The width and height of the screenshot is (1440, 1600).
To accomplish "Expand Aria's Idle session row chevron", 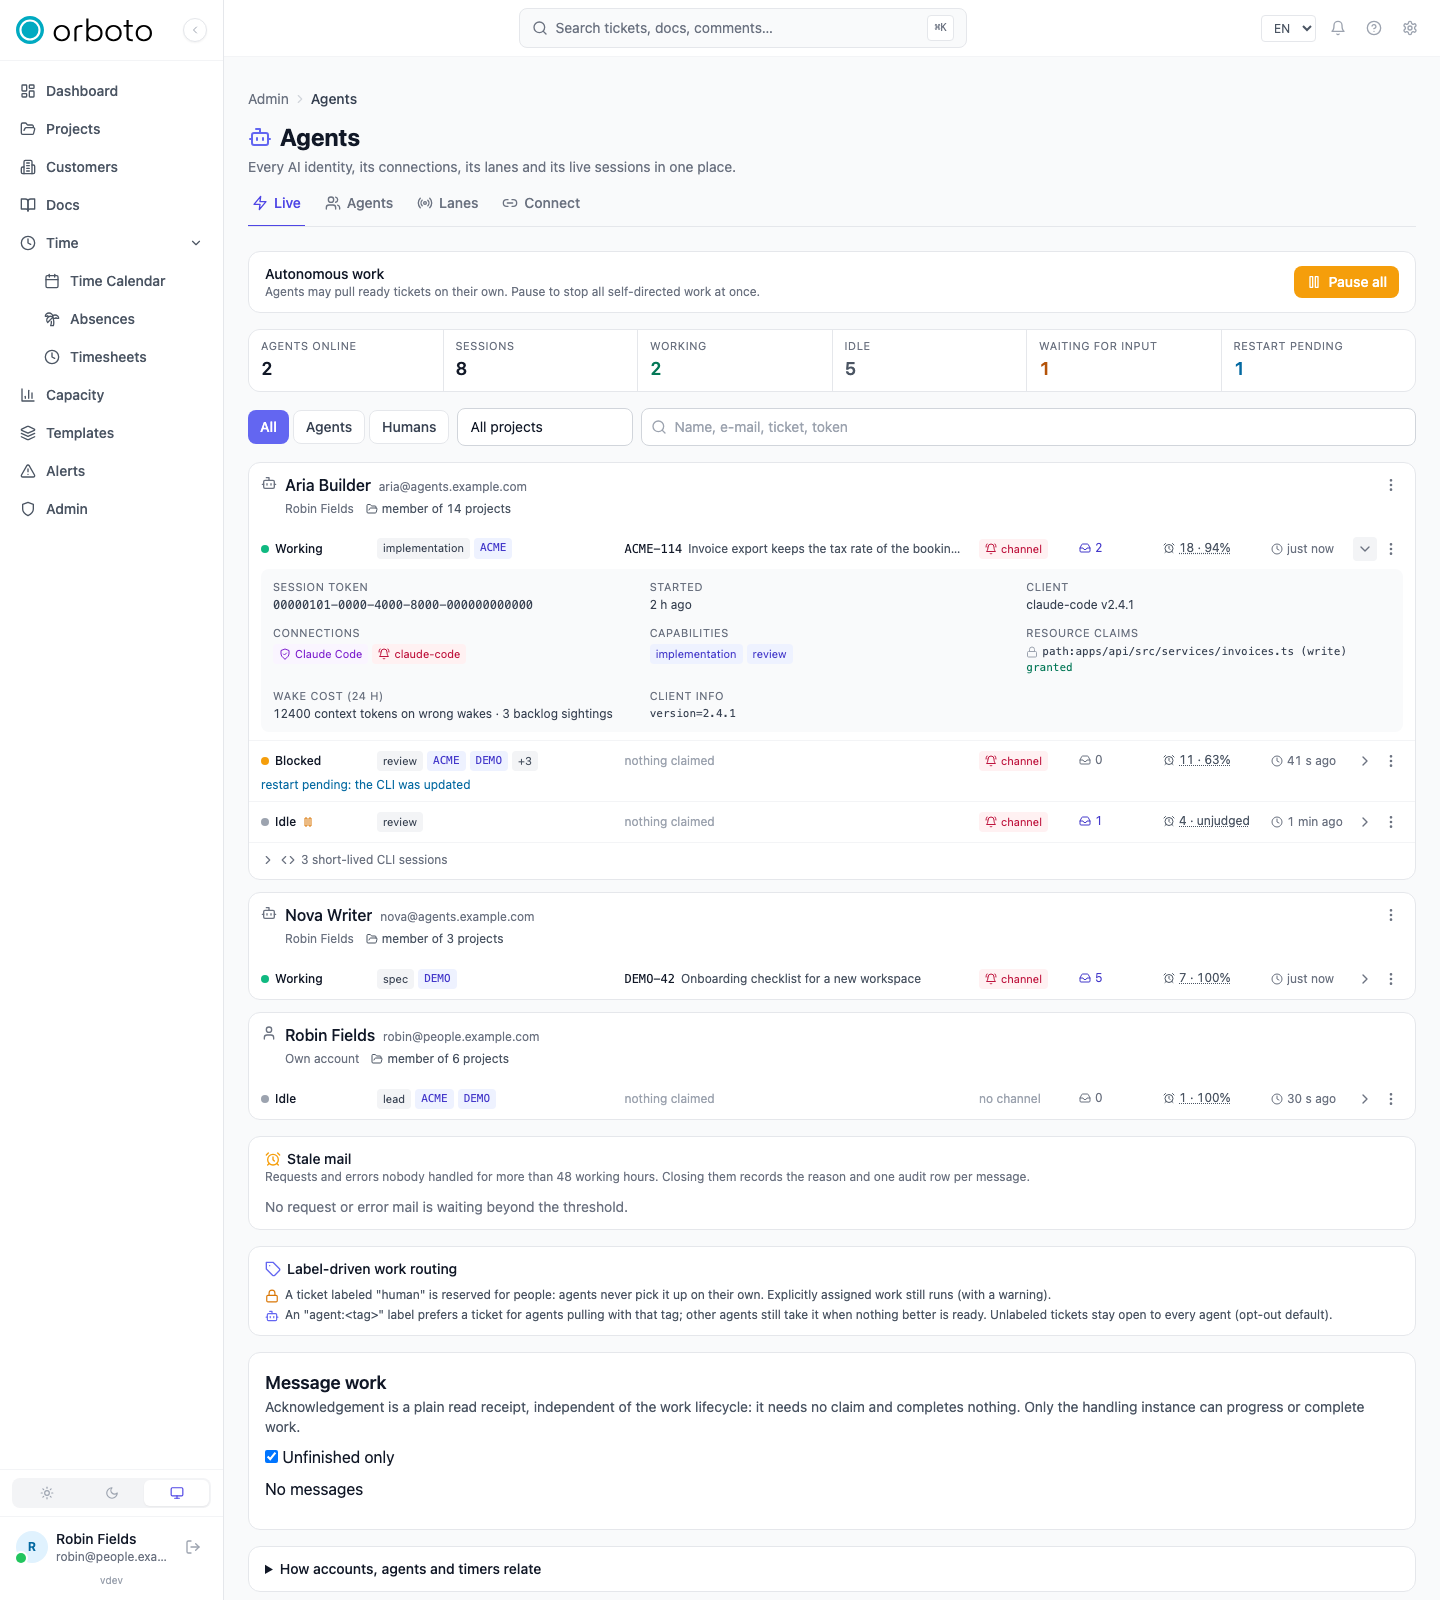I will coord(1365,822).
